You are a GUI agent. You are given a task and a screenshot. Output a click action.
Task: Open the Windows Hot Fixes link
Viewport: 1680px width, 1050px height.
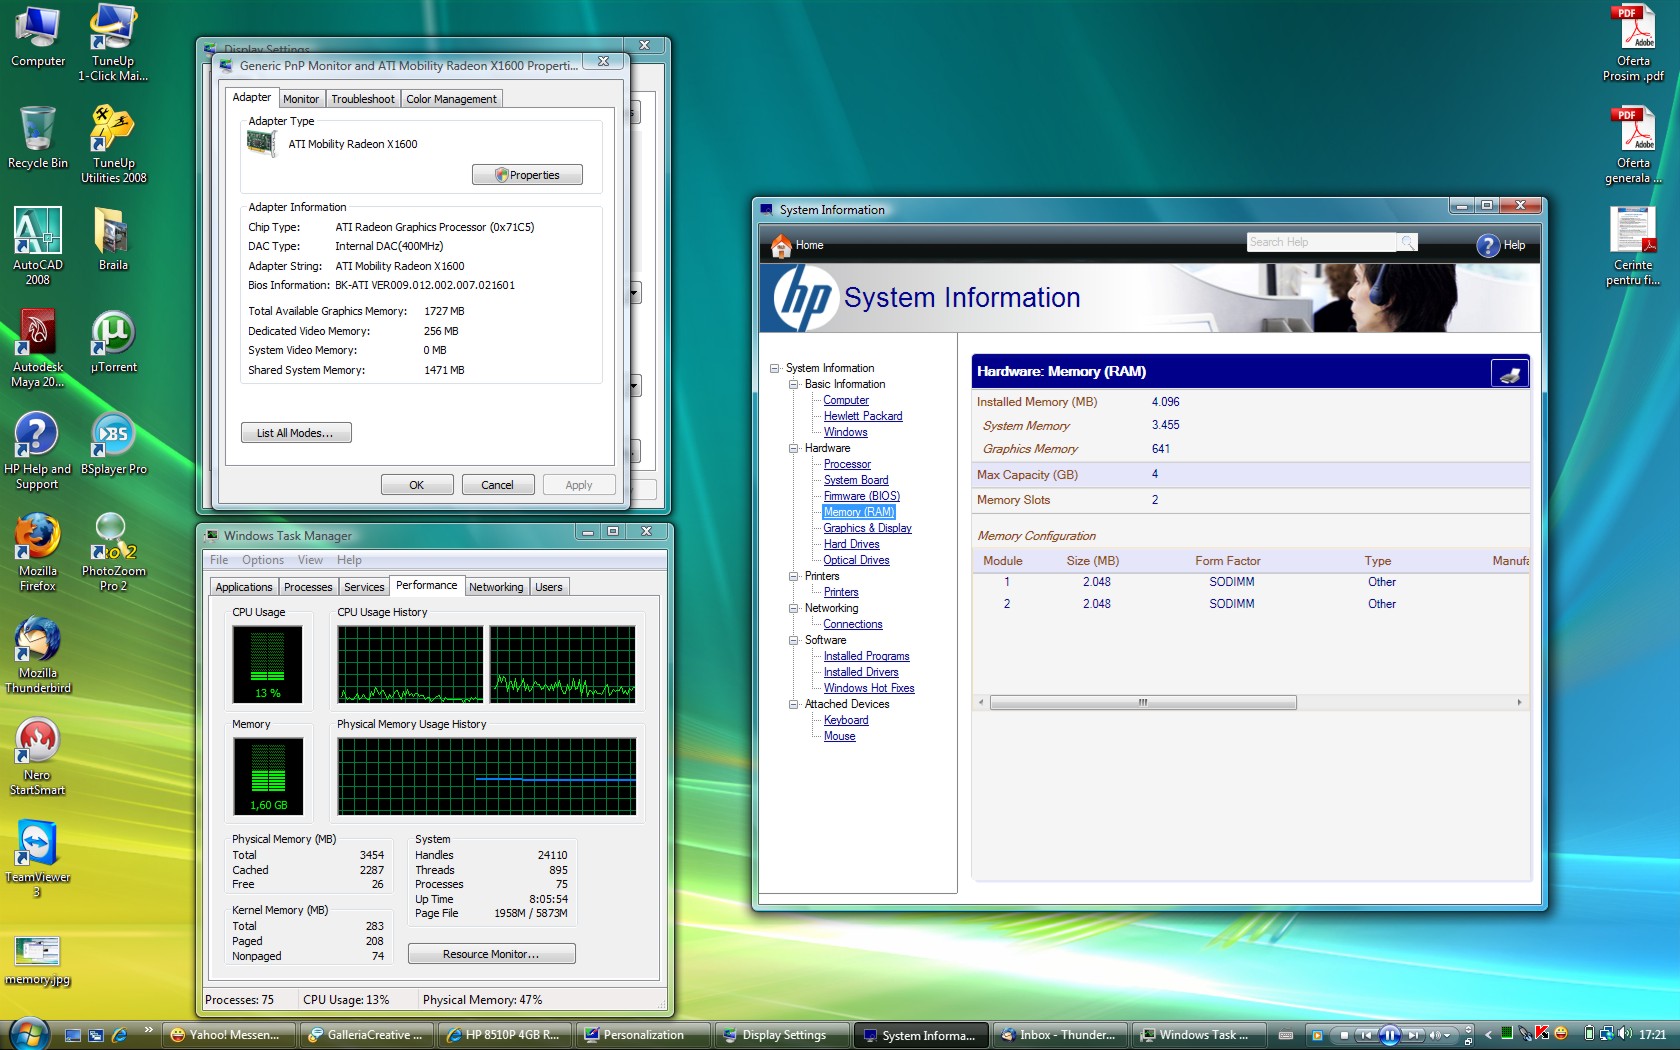pyautogui.click(x=869, y=688)
